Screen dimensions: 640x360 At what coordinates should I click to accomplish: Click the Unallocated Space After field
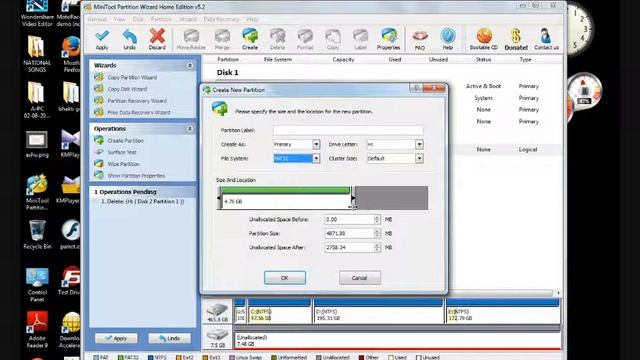tap(349, 247)
